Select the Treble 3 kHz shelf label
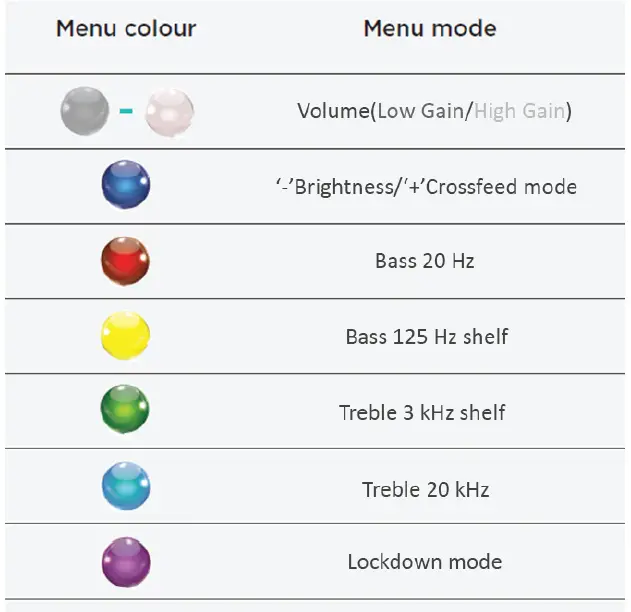The width and height of the screenshot is (631, 612). (422, 412)
